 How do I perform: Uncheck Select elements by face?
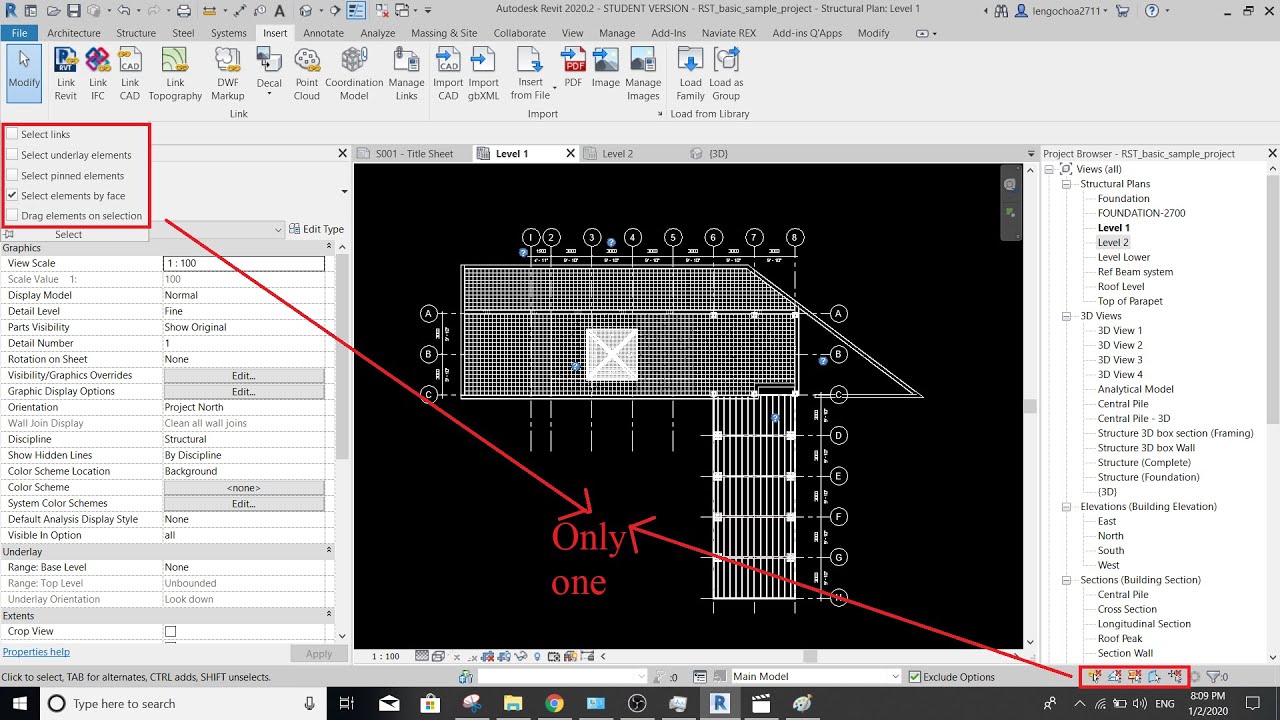click(x=13, y=195)
